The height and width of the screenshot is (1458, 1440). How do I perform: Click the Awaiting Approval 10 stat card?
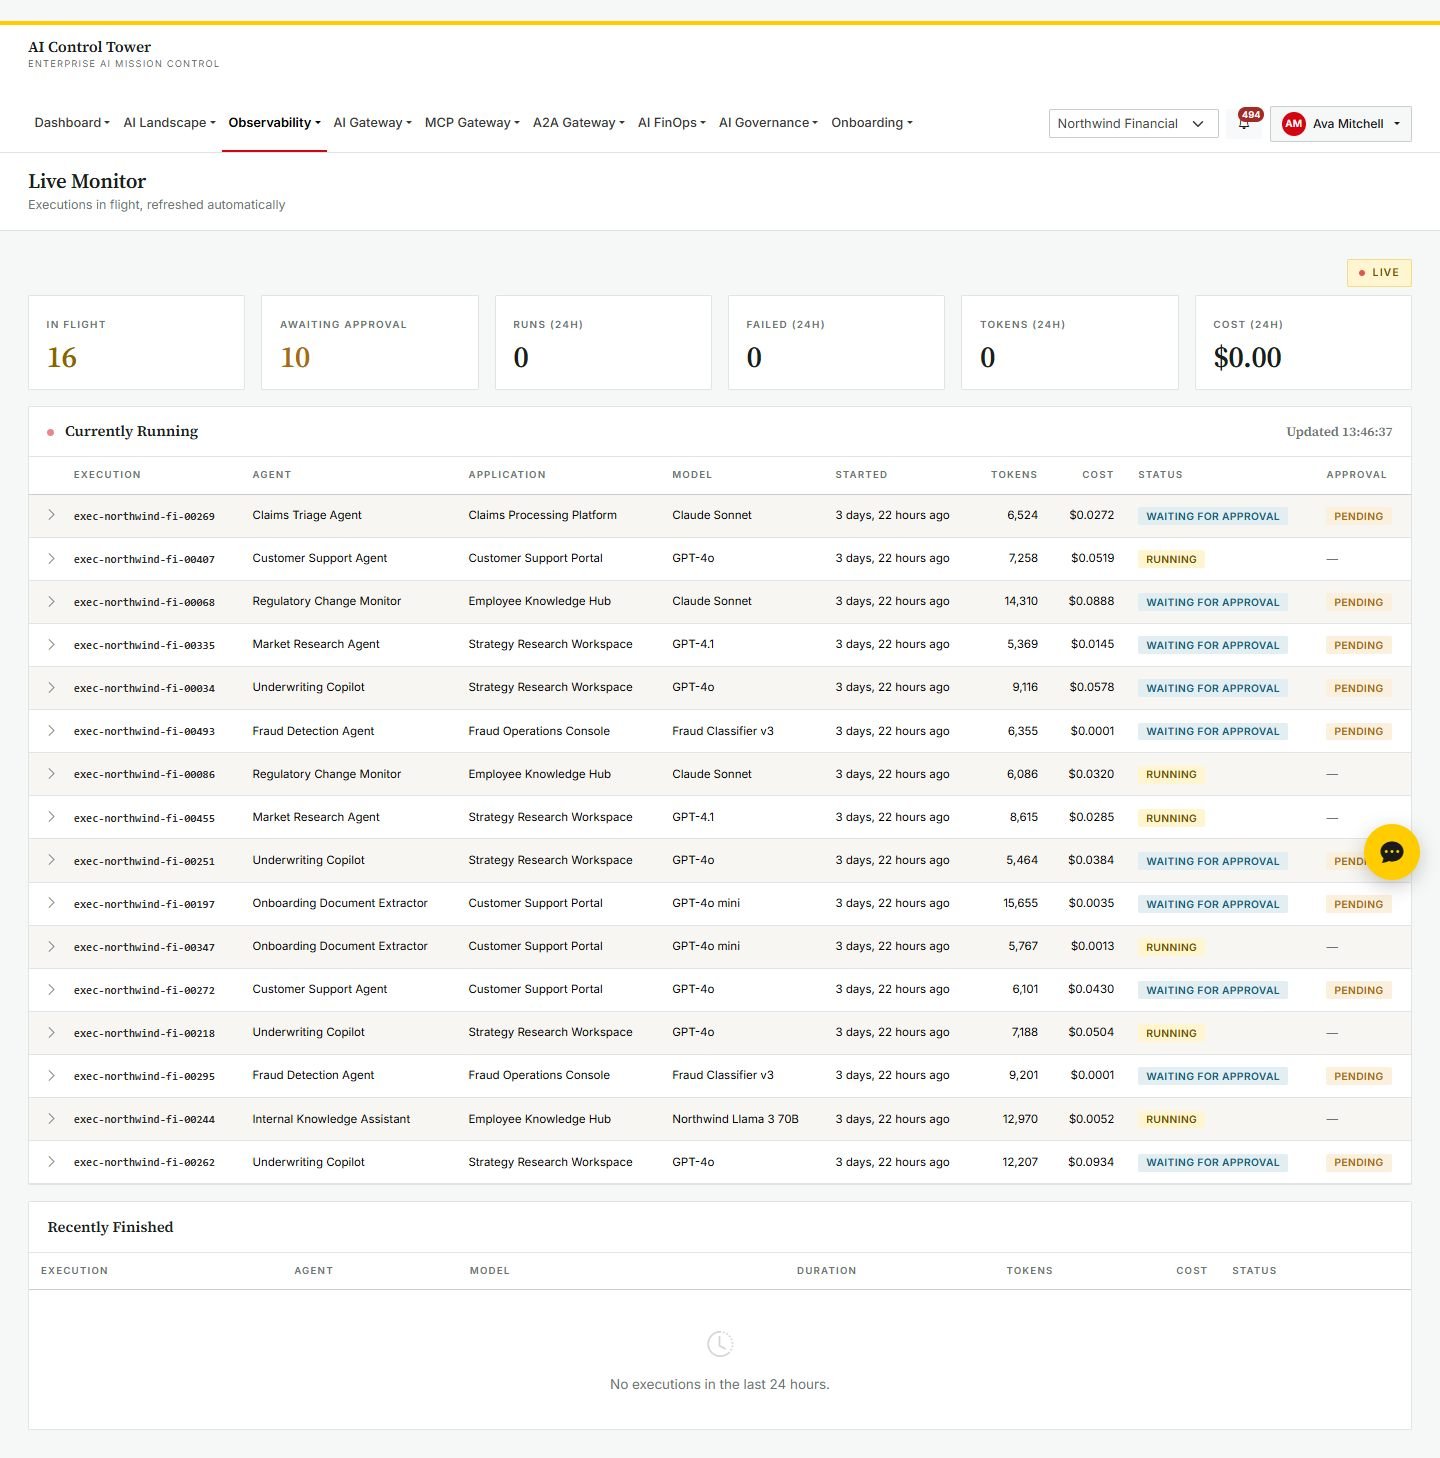(369, 342)
